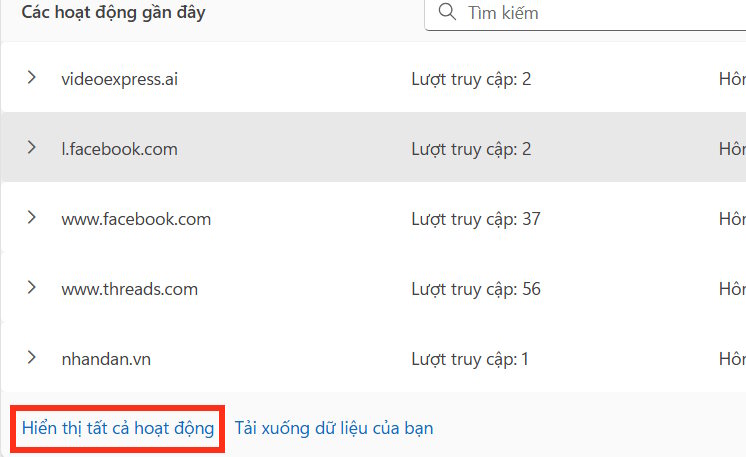Select the nhandan.vn domain text
746x457 pixels.
click(106, 359)
